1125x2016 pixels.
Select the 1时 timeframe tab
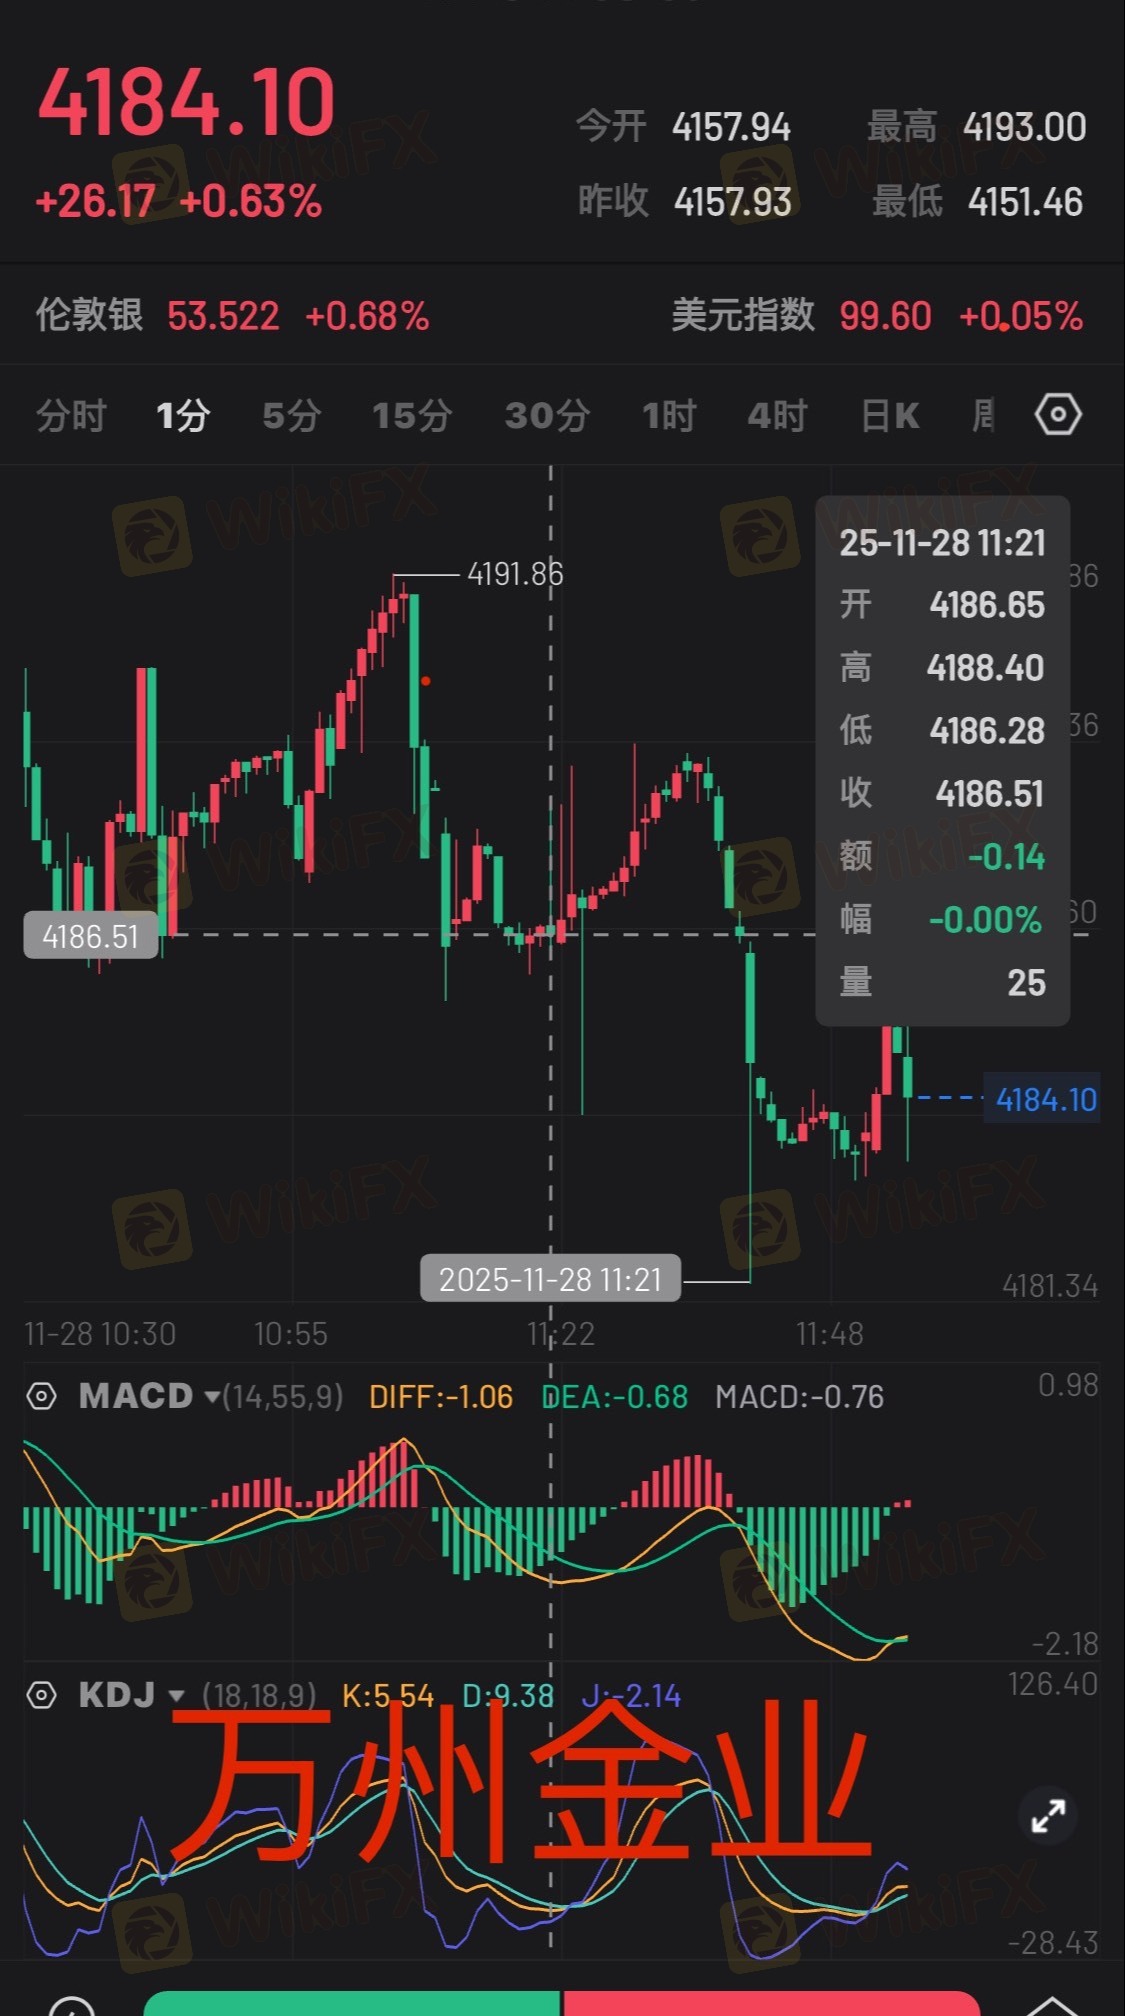(x=668, y=415)
